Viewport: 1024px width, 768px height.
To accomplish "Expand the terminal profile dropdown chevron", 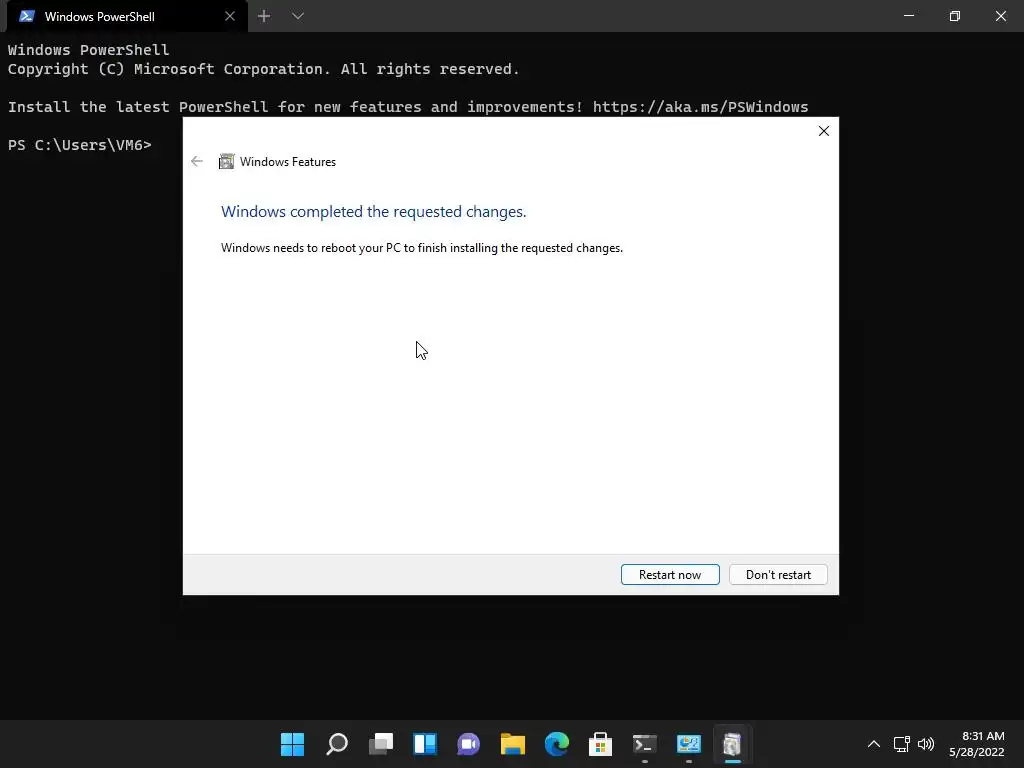I will pyautogui.click(x=298, y=16).
